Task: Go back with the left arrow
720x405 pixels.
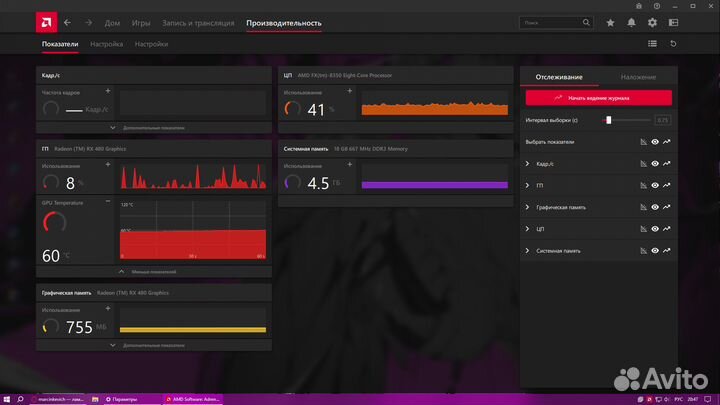Action: click(68, 22)
